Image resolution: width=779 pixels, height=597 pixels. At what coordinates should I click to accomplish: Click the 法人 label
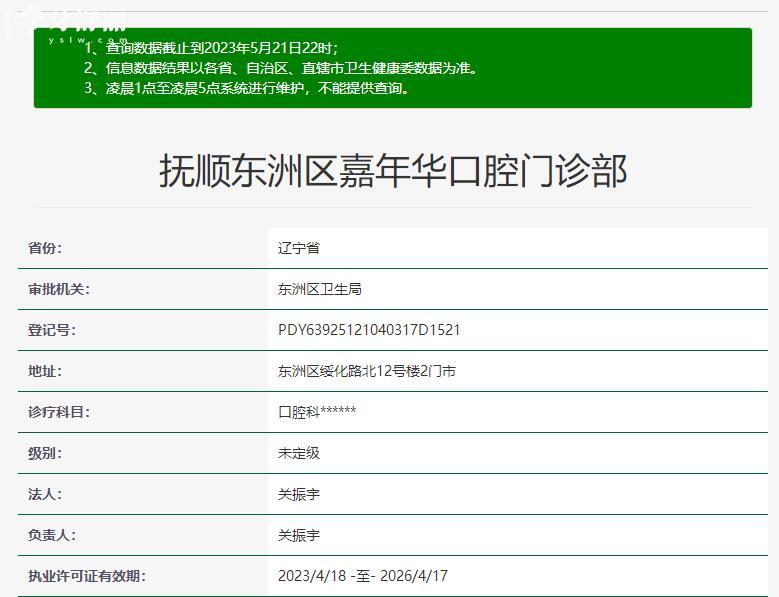(45, 494)
